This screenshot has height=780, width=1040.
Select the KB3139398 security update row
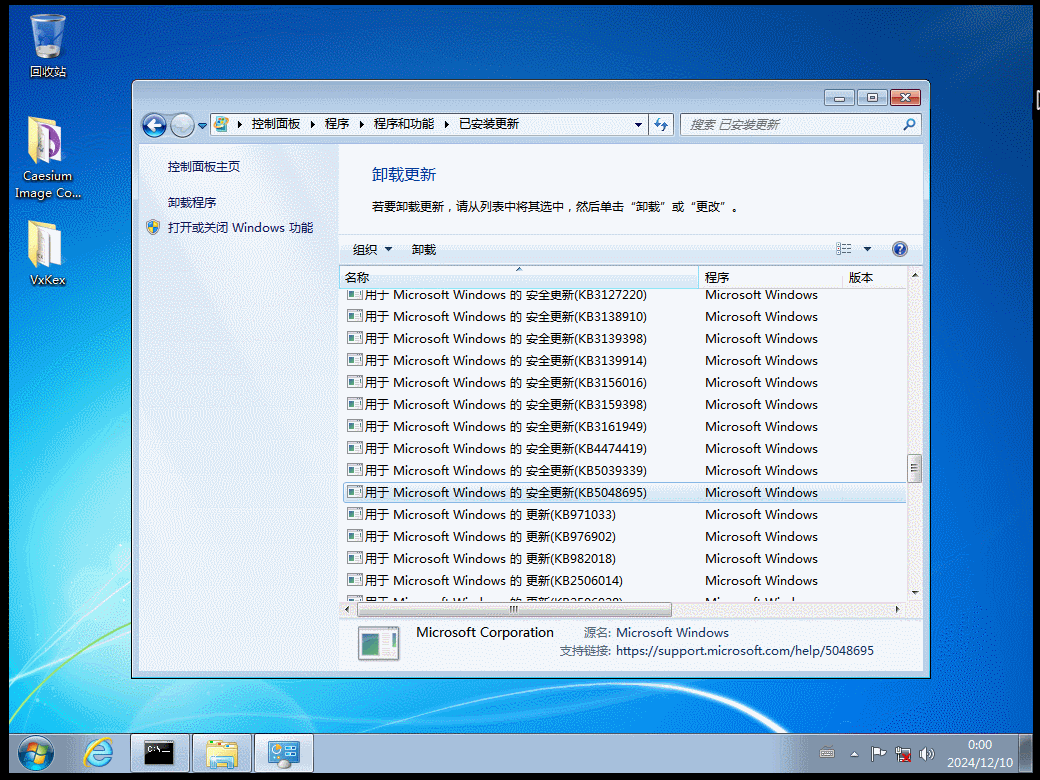(624, 338)
